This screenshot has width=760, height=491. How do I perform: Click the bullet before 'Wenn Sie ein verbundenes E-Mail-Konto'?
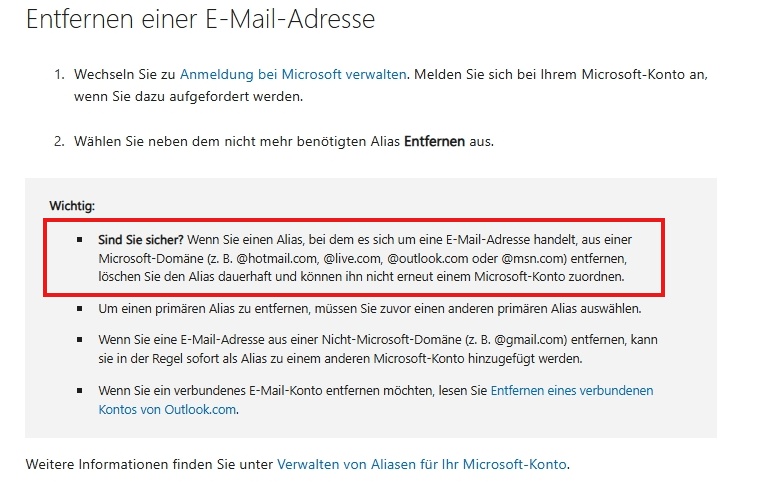click(x=79, y=390)
